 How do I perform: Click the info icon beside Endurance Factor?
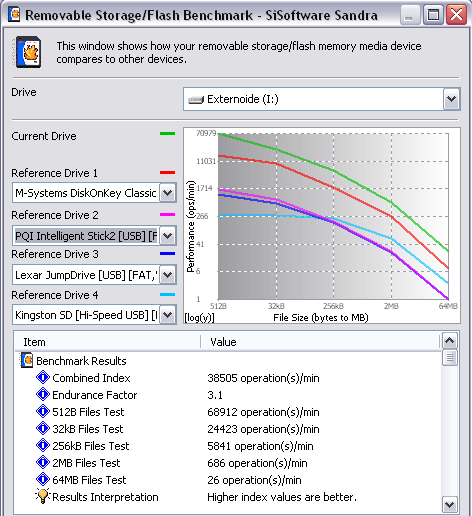click(x=43, y=395)
